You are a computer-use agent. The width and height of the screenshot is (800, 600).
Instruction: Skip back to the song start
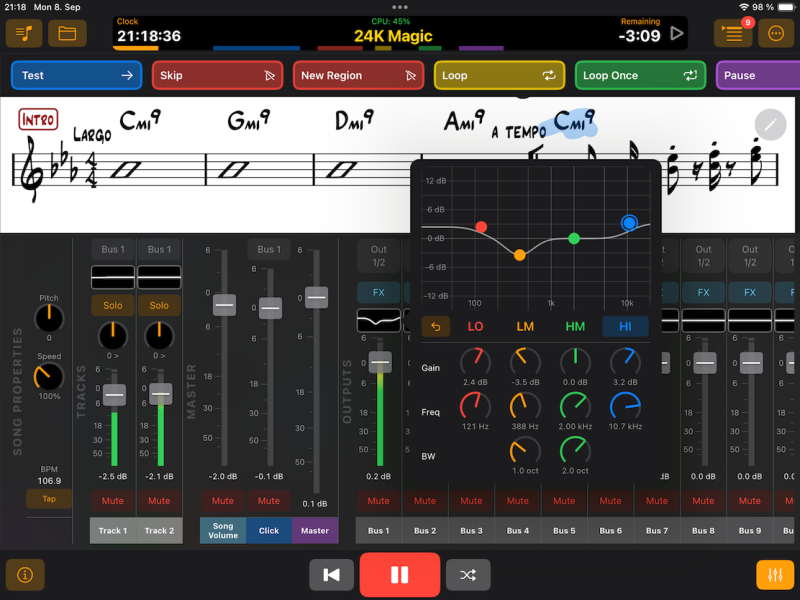[331, 575]
